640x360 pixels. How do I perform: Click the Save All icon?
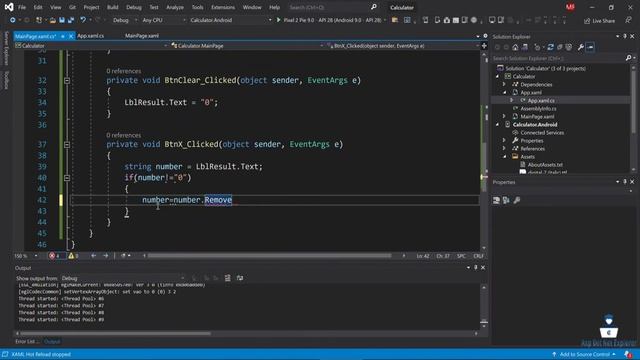pos(71,20)
